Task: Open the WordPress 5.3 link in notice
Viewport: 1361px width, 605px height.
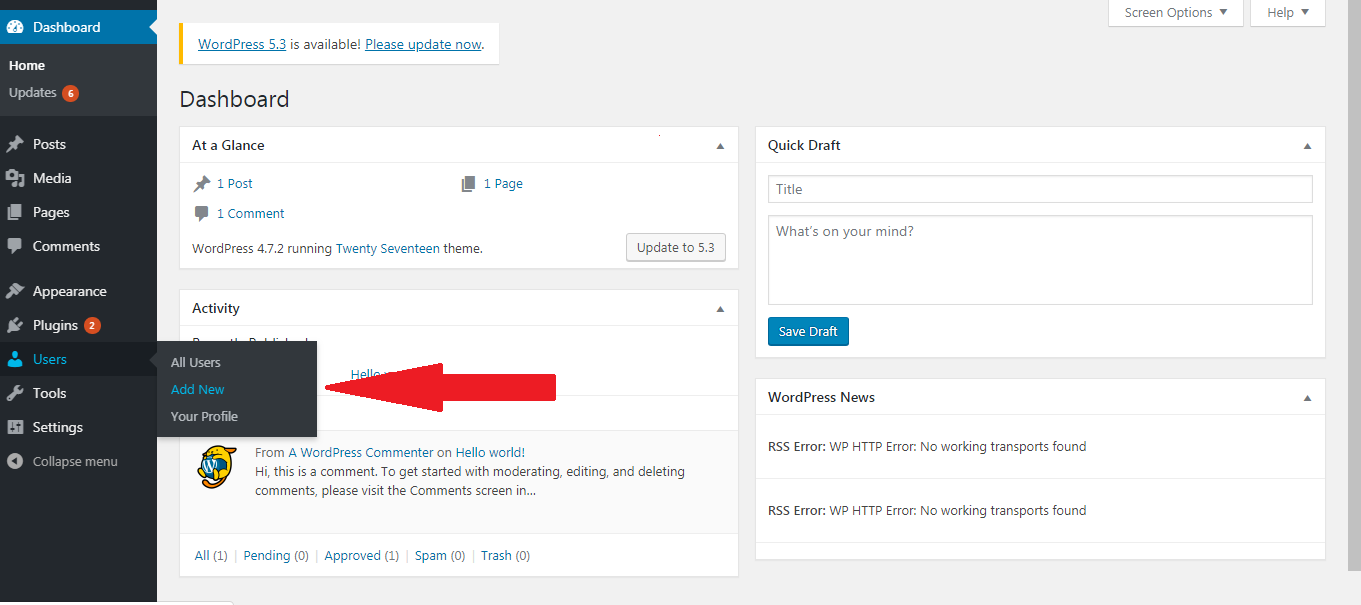Action: (x=242, y=44)
